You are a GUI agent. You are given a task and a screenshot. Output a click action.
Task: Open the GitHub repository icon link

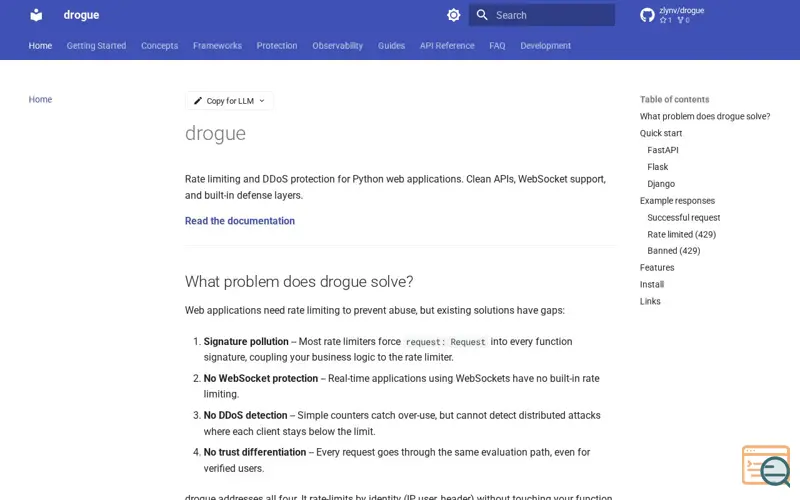[647, 15]
